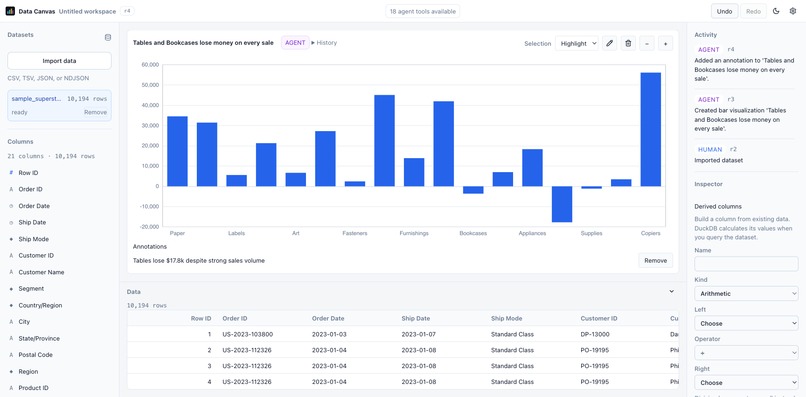Click Order Date cell 2023-01-03

329,334
